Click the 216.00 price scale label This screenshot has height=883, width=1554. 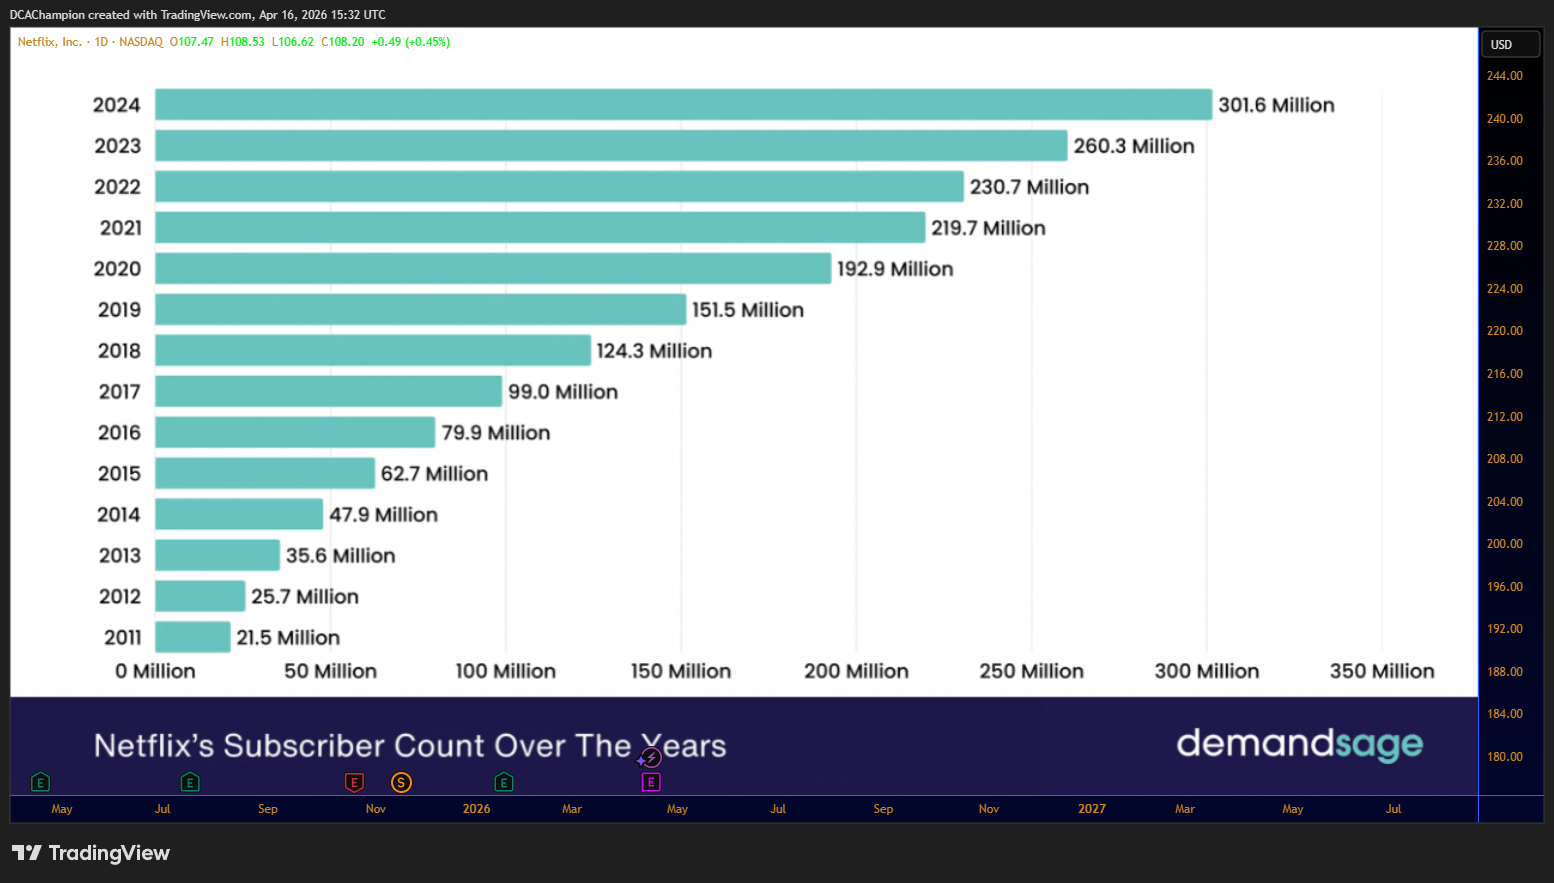click(1505, 374)
